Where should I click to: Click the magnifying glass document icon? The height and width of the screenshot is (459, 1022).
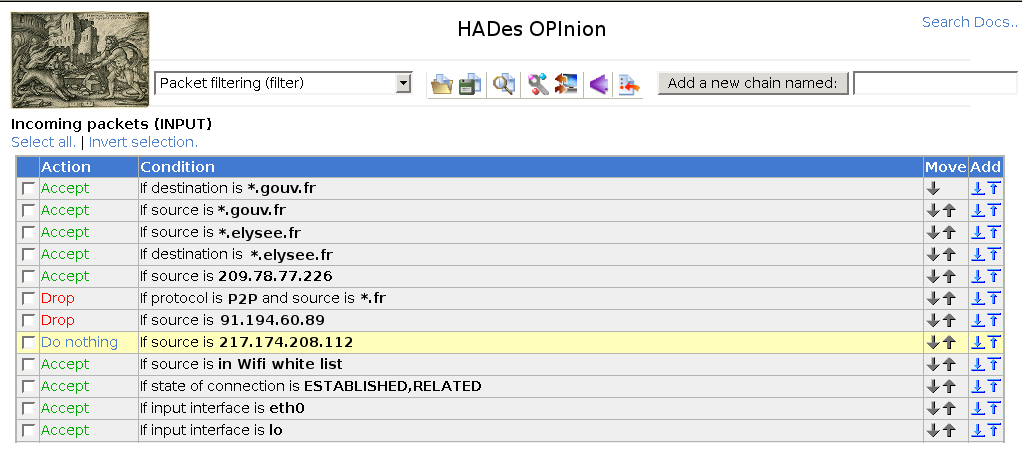click(503, 84)
